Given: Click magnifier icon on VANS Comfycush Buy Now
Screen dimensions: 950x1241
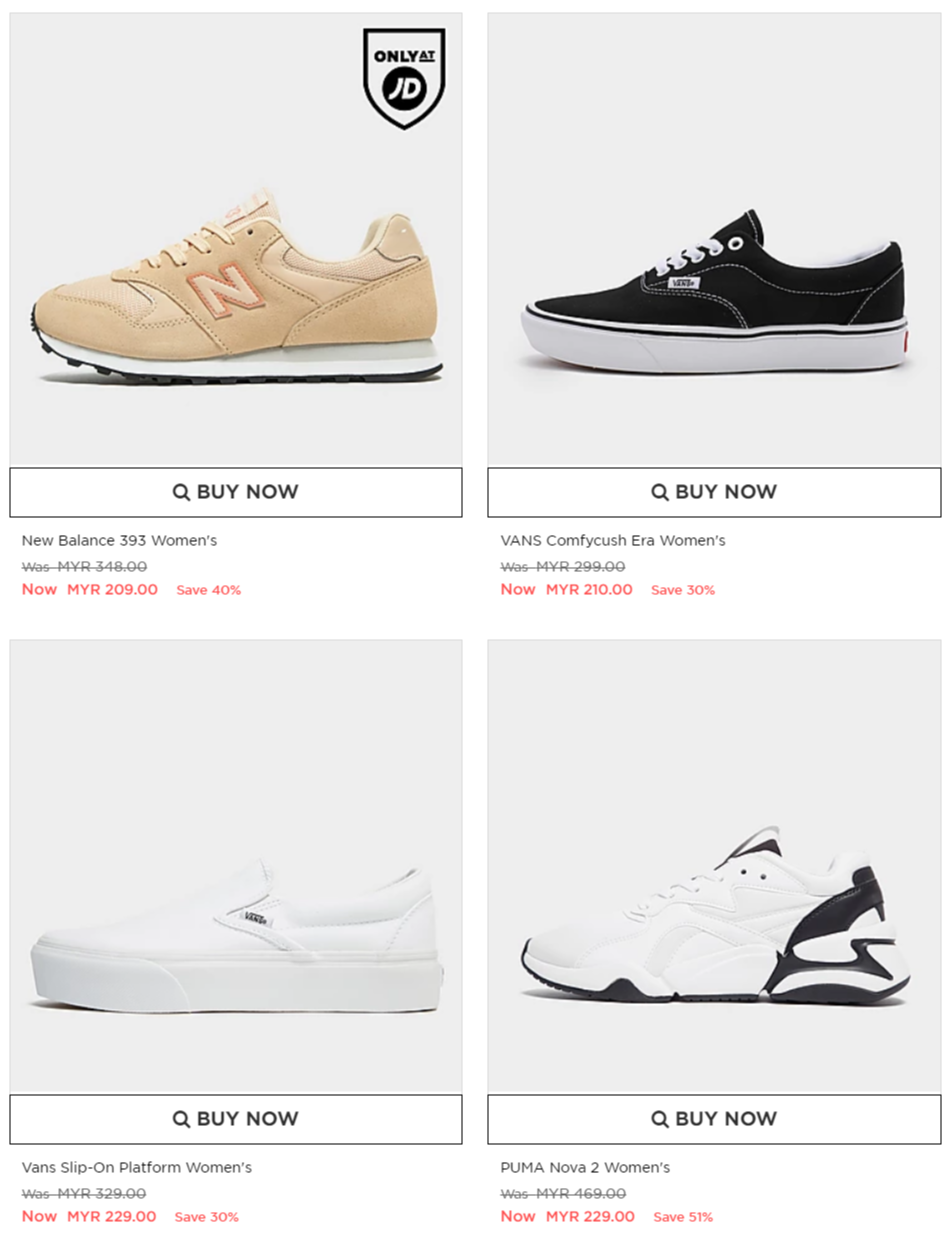Looking at the screenshot, I should 660,492.
